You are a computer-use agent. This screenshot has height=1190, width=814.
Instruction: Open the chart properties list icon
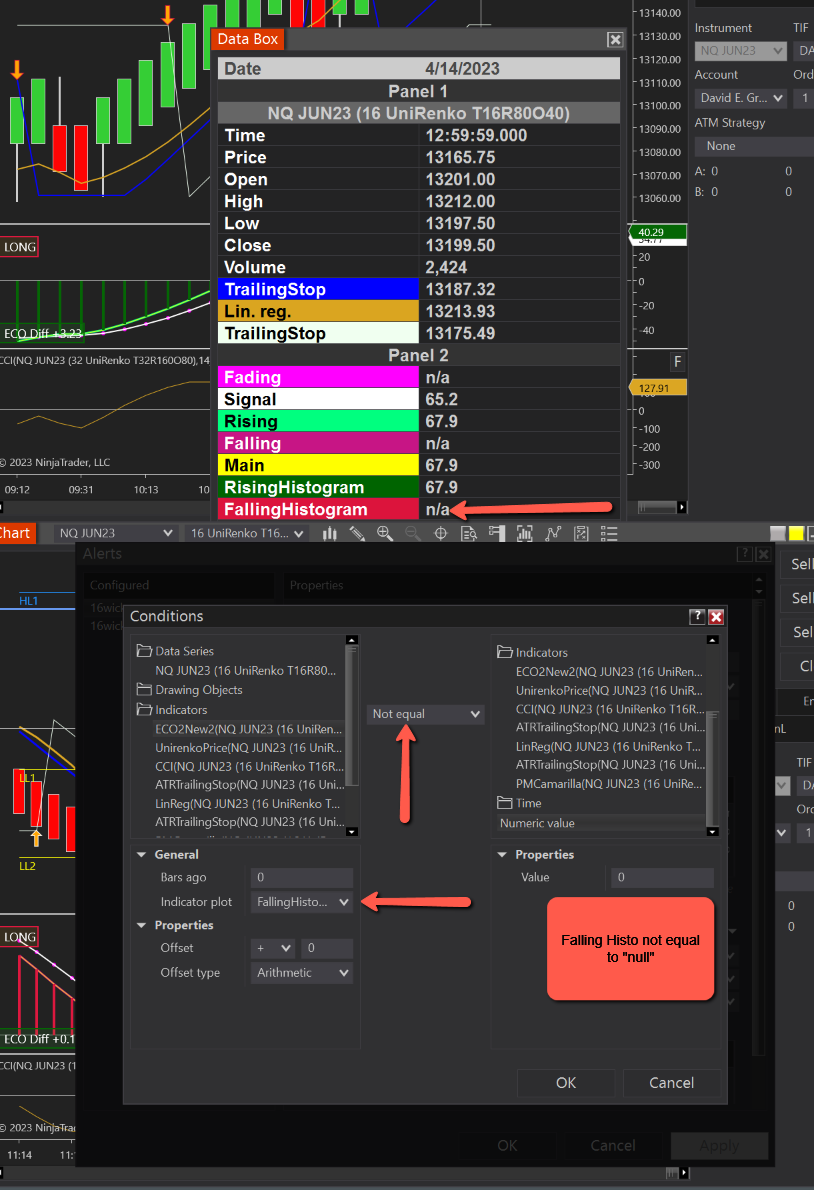[x=608, y=534]
